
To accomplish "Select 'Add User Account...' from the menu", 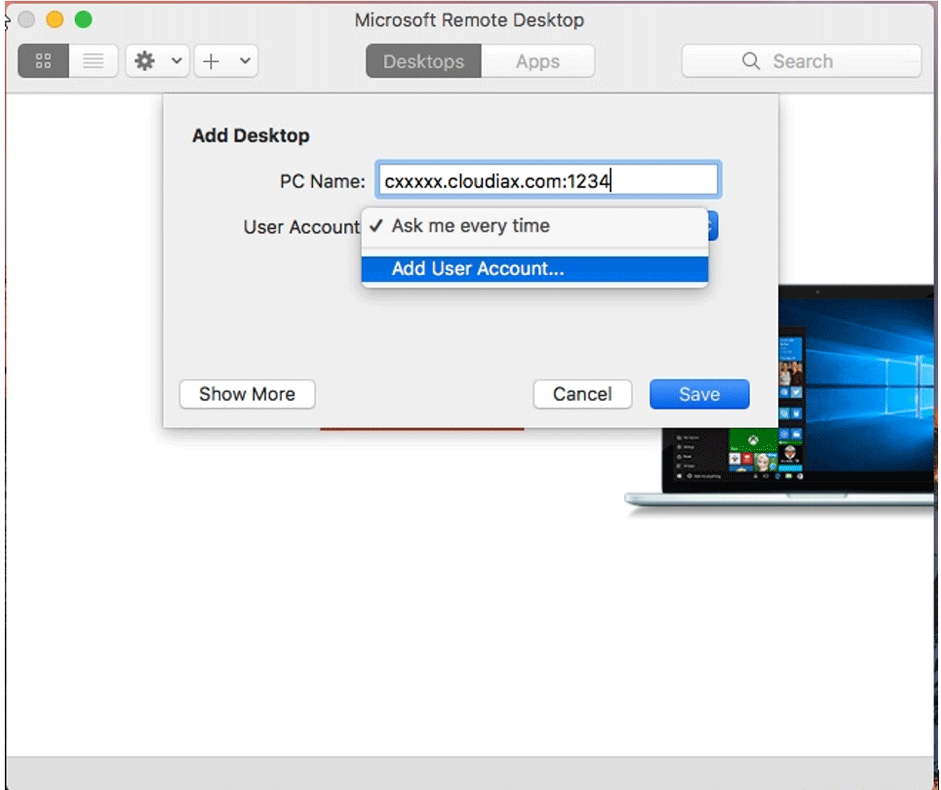I will coord(478,269).
